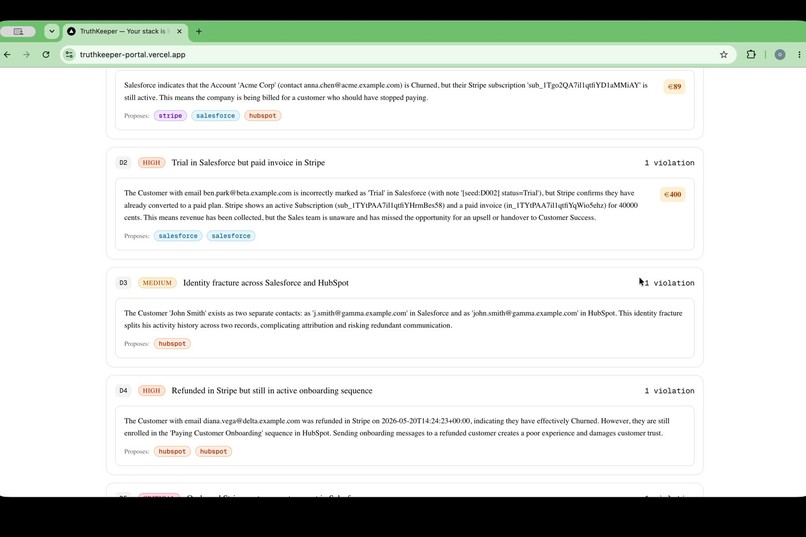Image resolution: width=806 pixels, height=537 pixels.
Task: Click the salesforce tag in Acme Corp card
Action: 215,116
